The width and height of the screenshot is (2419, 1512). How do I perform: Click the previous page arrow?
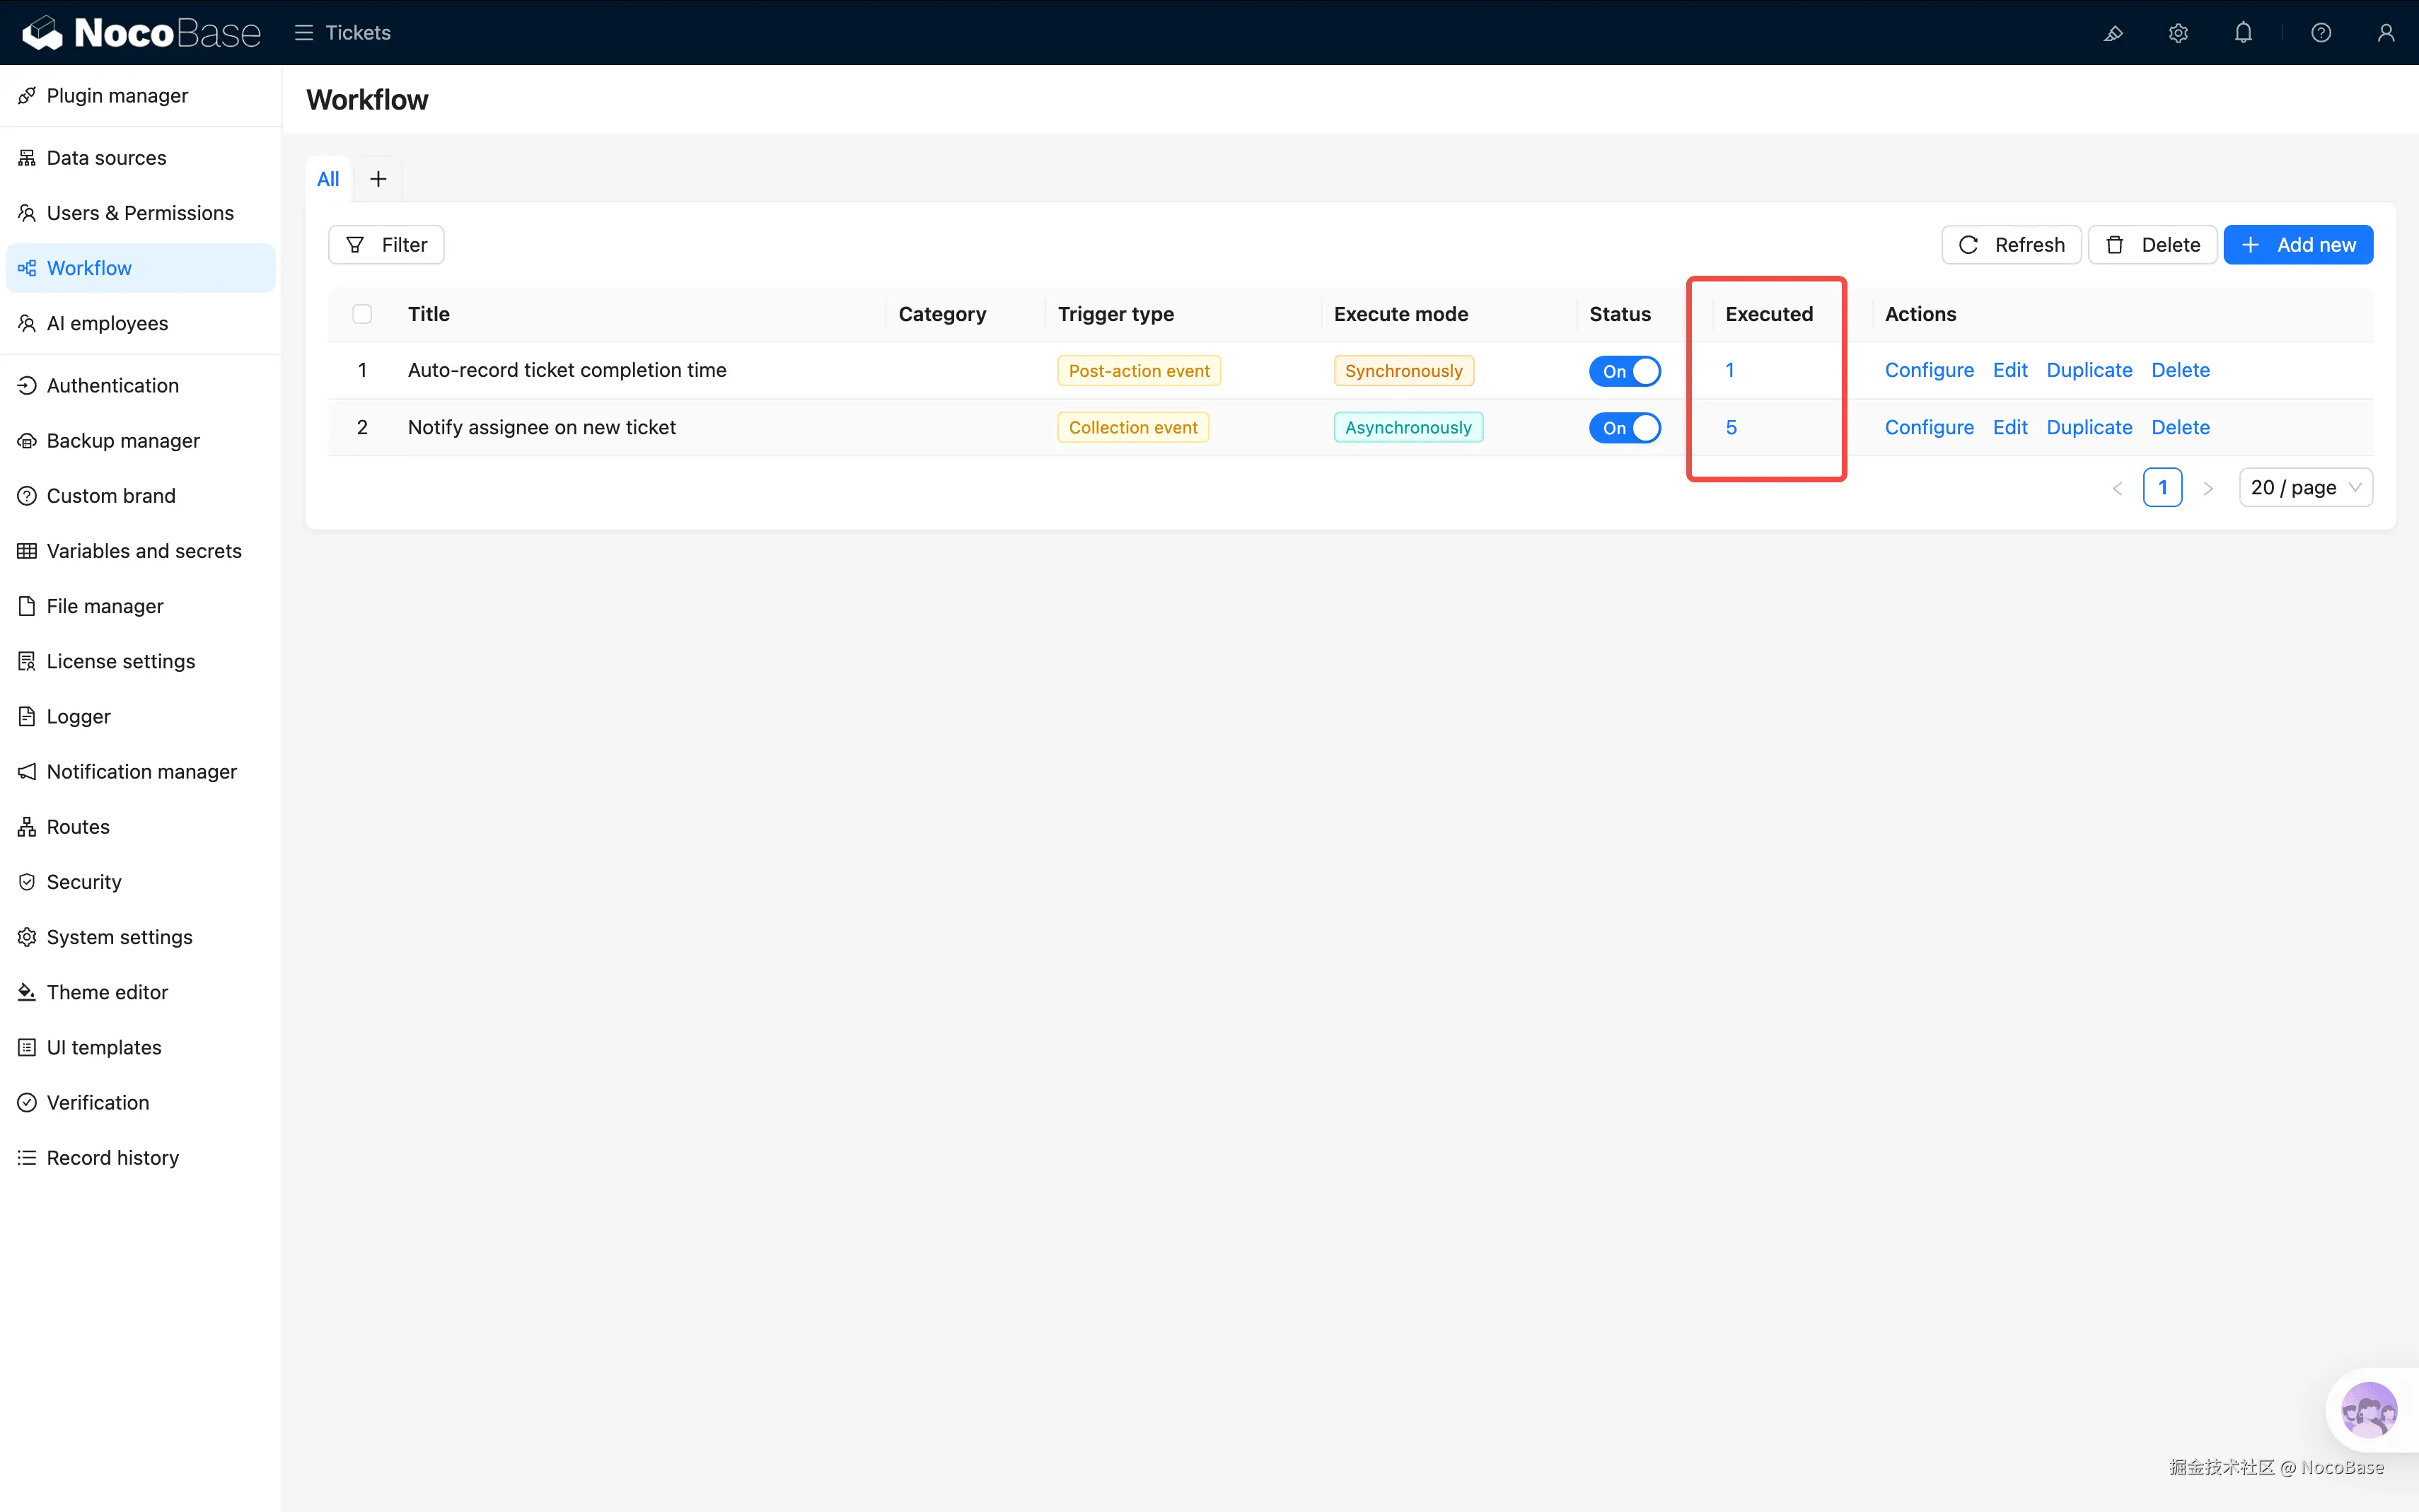[x=2117, y=488]
